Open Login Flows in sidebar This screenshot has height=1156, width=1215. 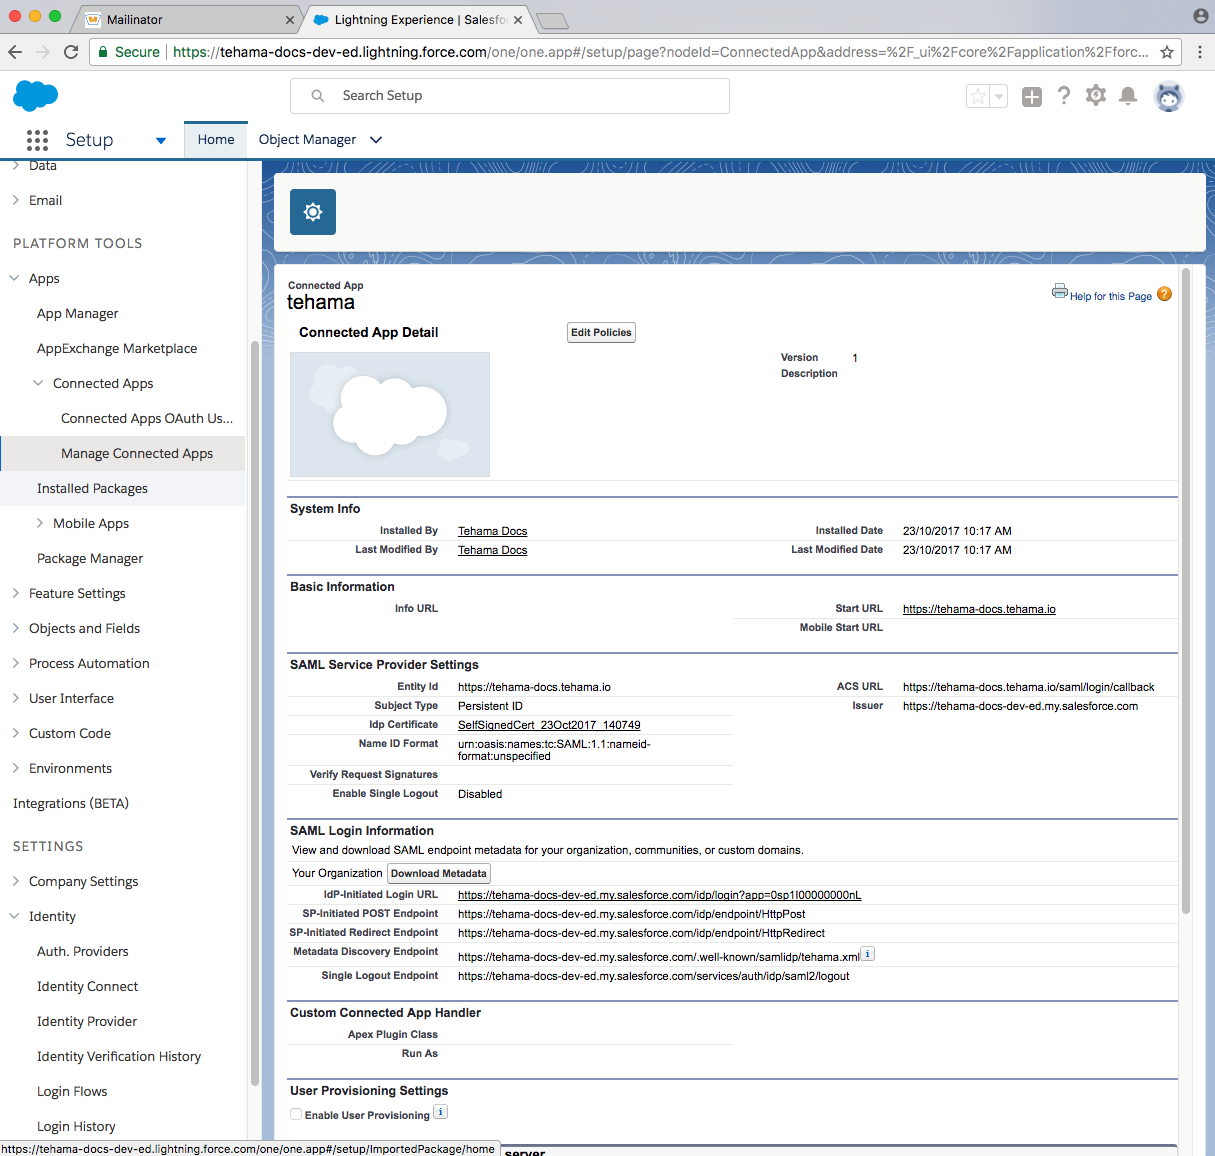pyautogui.click(x=72, y=1091)
